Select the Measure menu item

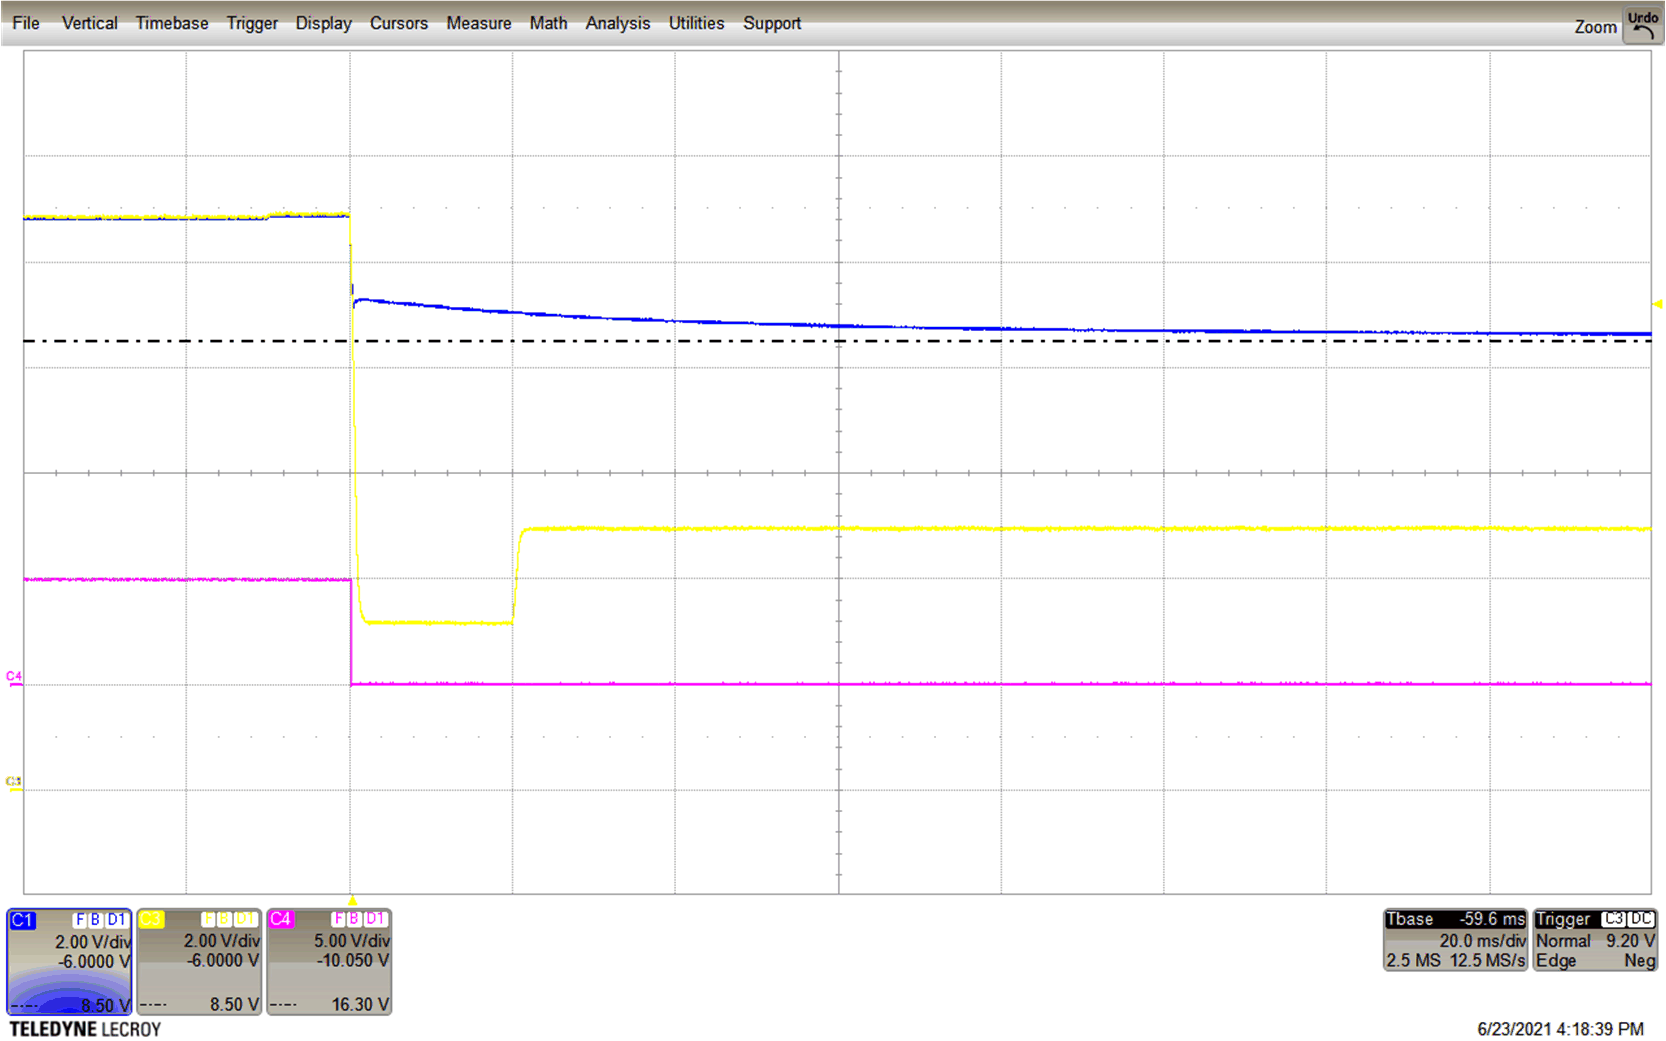pyautogui.click(x=478, y=22)
